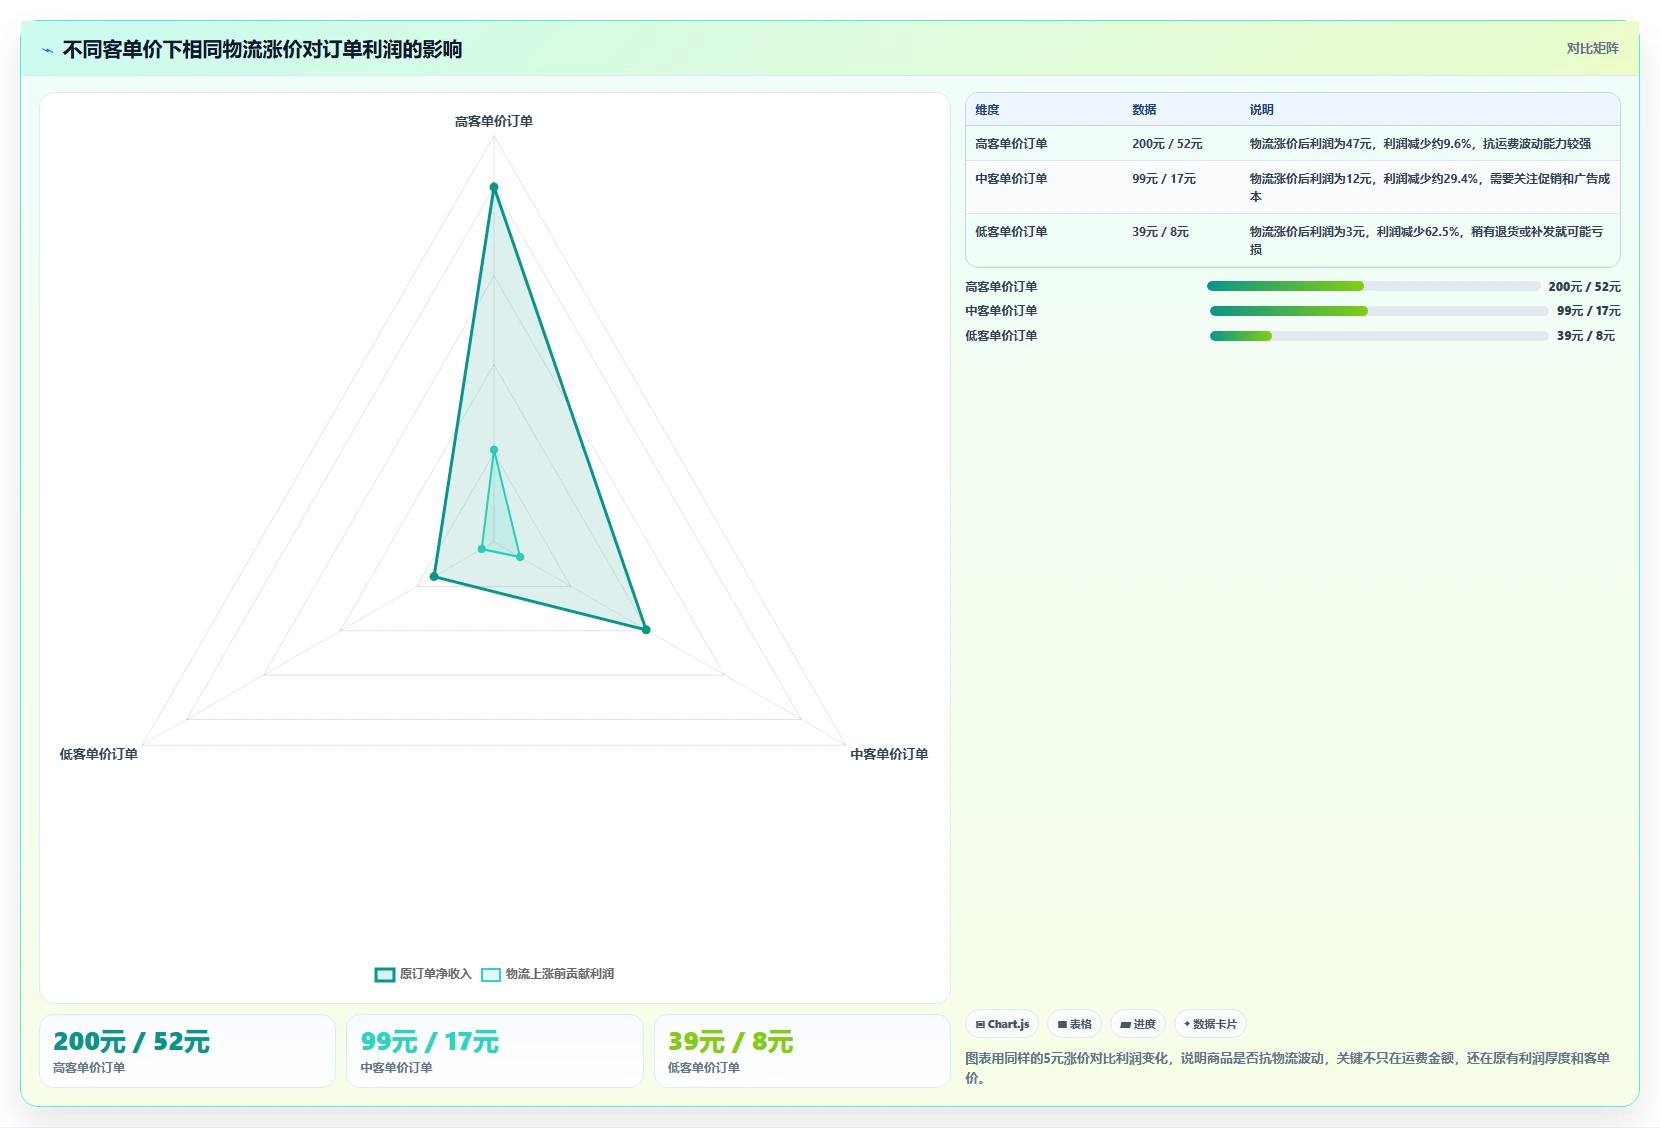Click the 表格 tag chip
The height and width of the screenshot is (1128, 1660).
click(1075, 1024)
